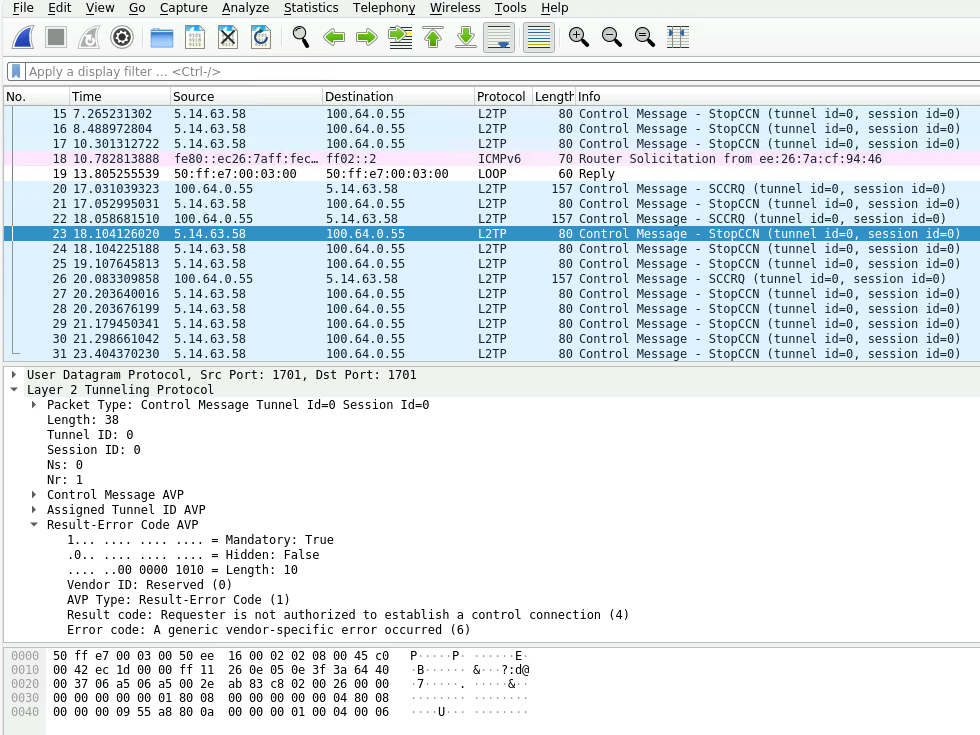
Task: Zoom in on packet list text
Action: pyautogui.click(x=578, y=38)
